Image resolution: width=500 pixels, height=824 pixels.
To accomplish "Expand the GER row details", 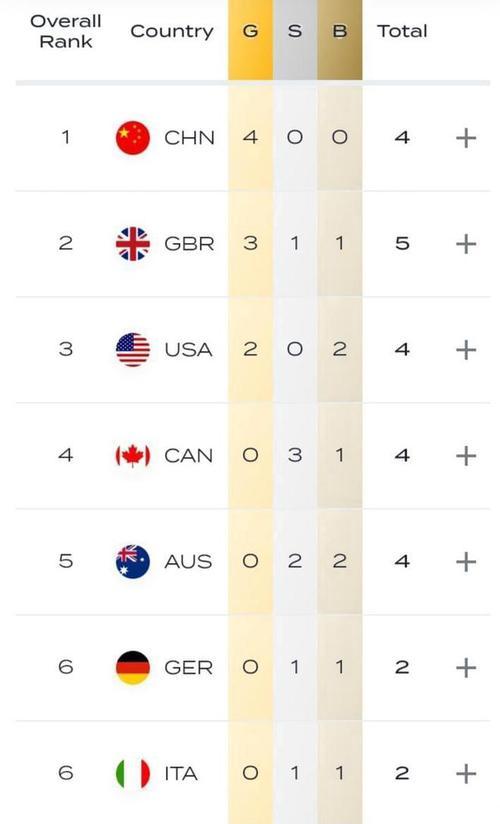I will [x=466, y=668].
